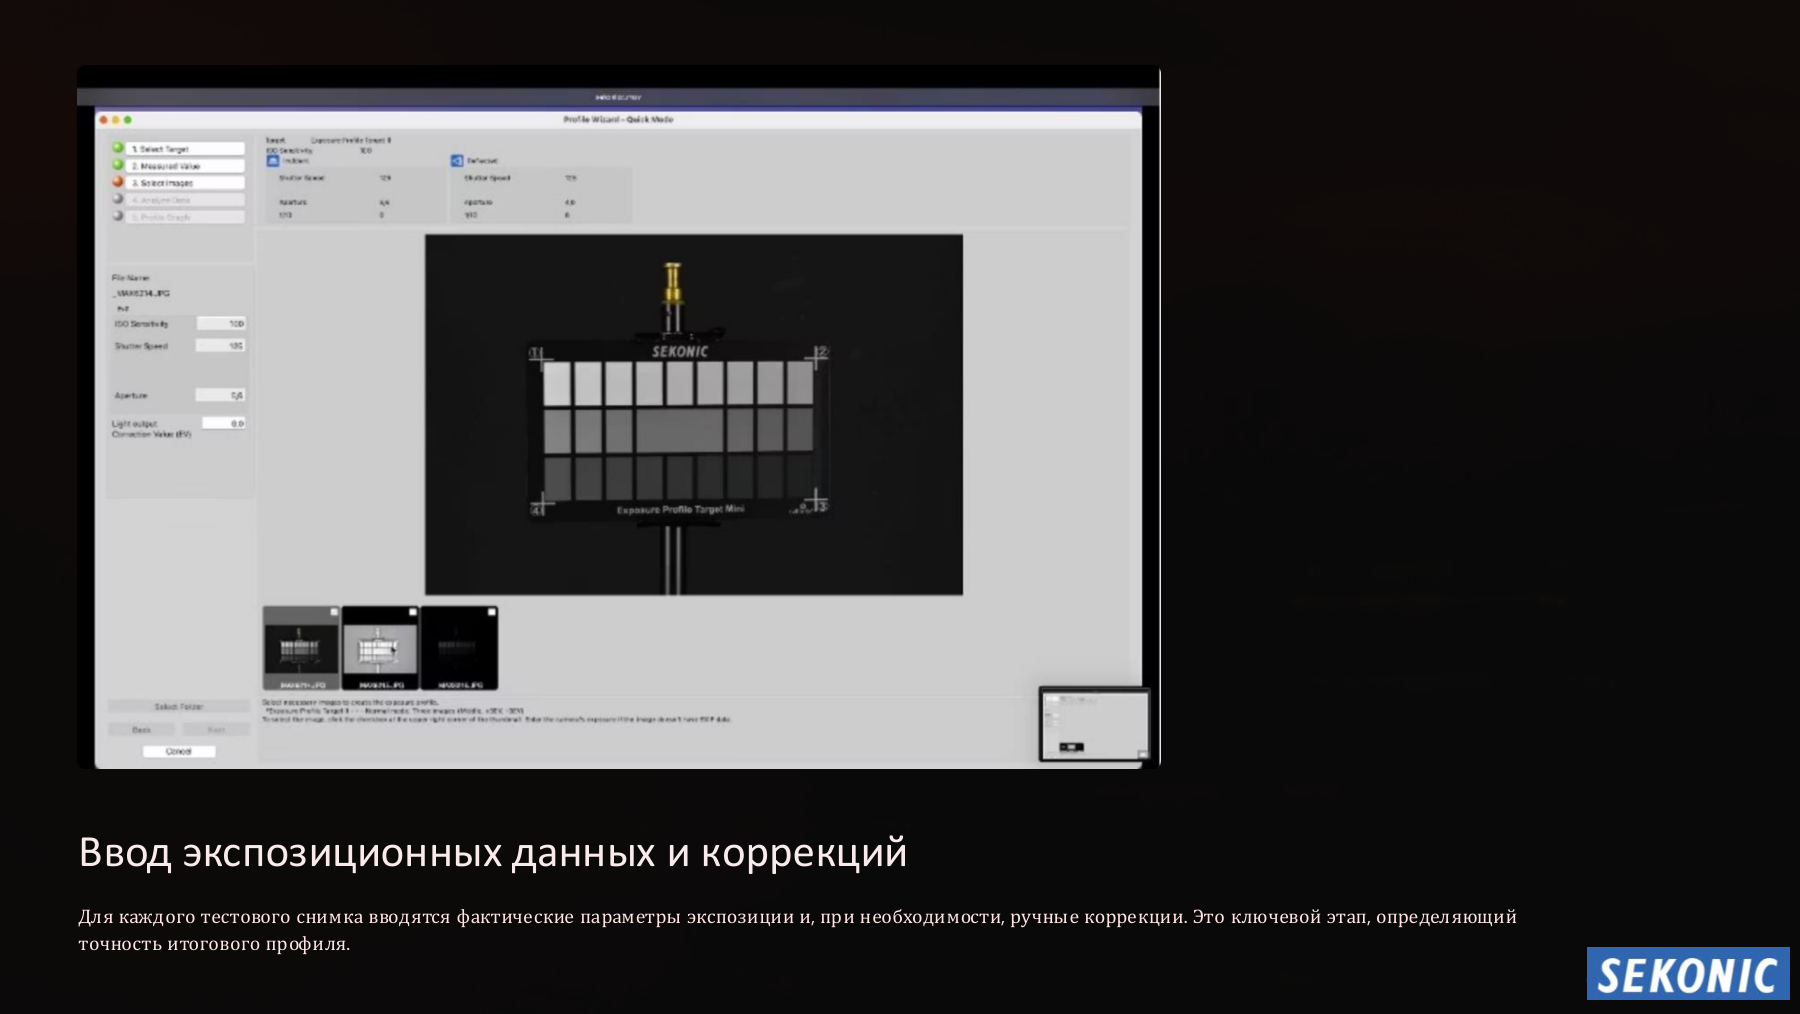Image resolution: width=1800 pixels, height=1014 pixels.
Task: Tick the checkbox on the first thumbnail
Action: 334,612
